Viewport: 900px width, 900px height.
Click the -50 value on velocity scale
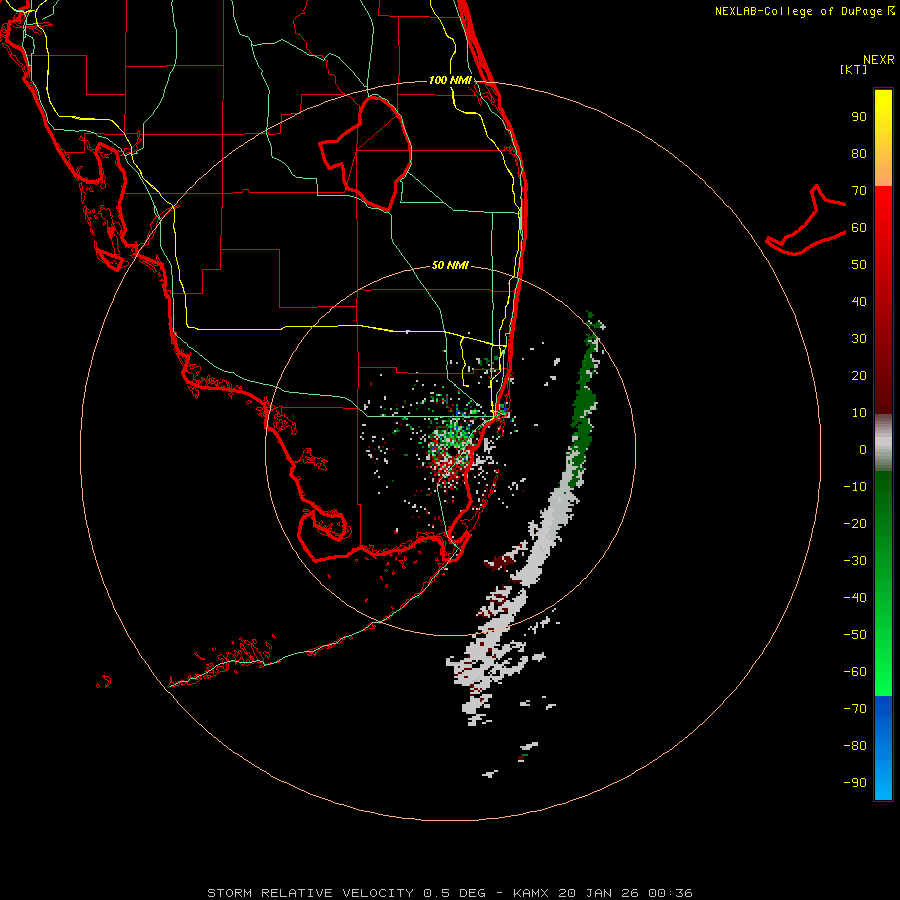pos(855,634)
